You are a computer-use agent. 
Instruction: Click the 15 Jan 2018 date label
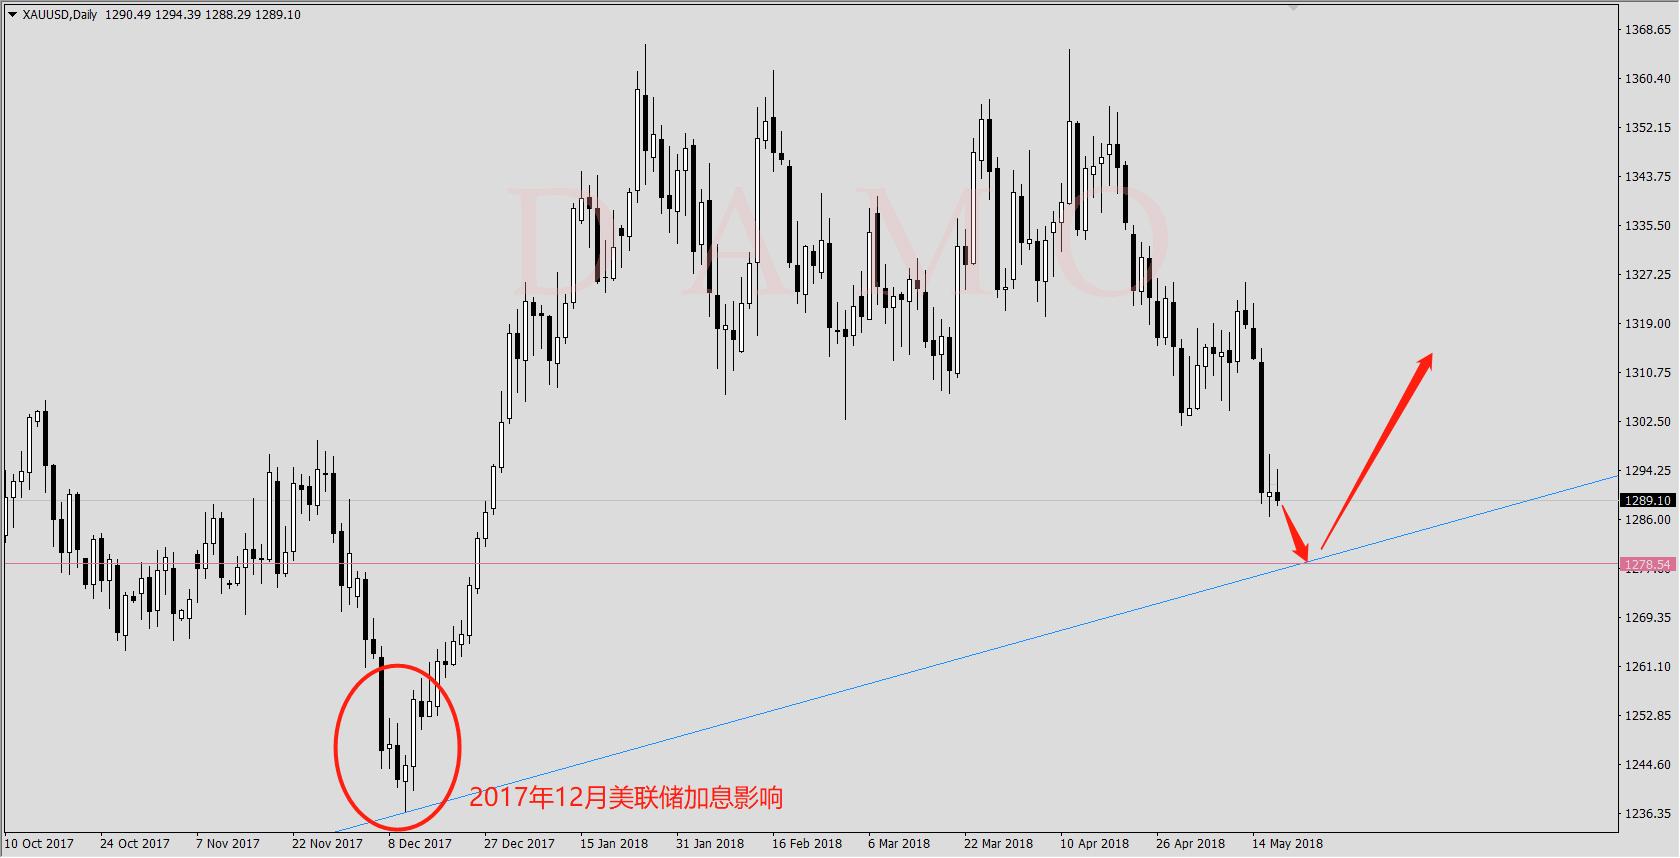pyautogui.click(x=614, y=844)
